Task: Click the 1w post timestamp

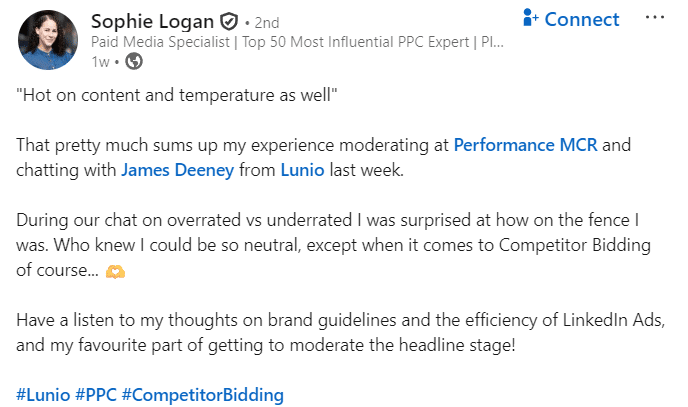Action: pos(100,62)
